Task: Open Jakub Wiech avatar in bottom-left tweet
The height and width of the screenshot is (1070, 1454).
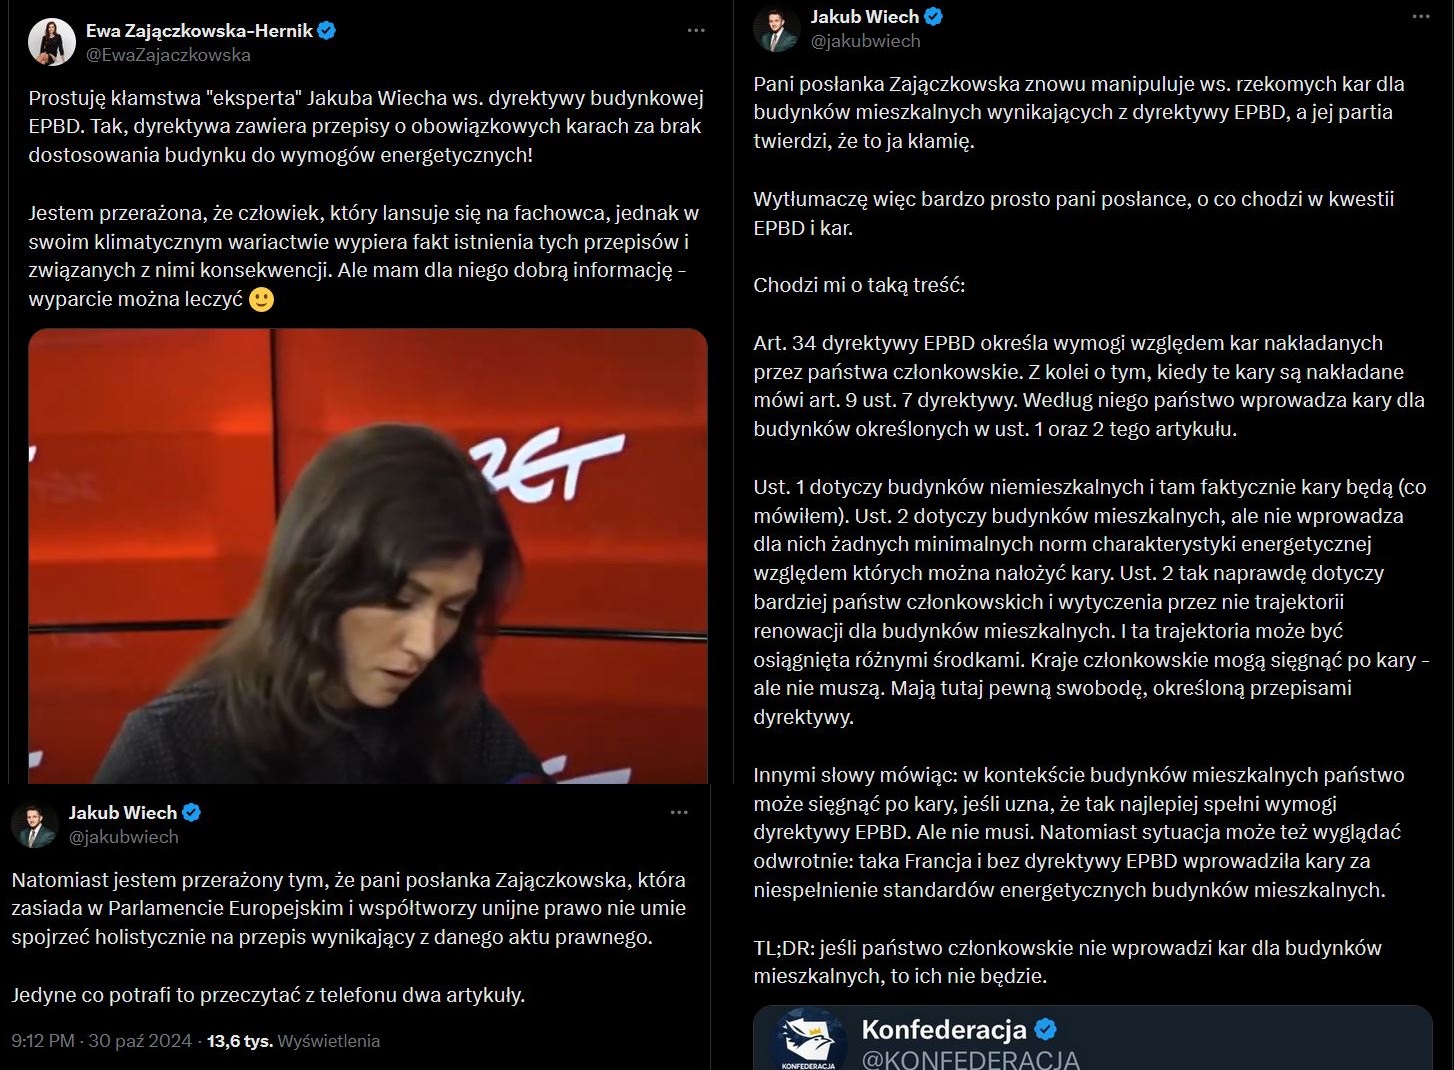Action: (x=35, y=824)
